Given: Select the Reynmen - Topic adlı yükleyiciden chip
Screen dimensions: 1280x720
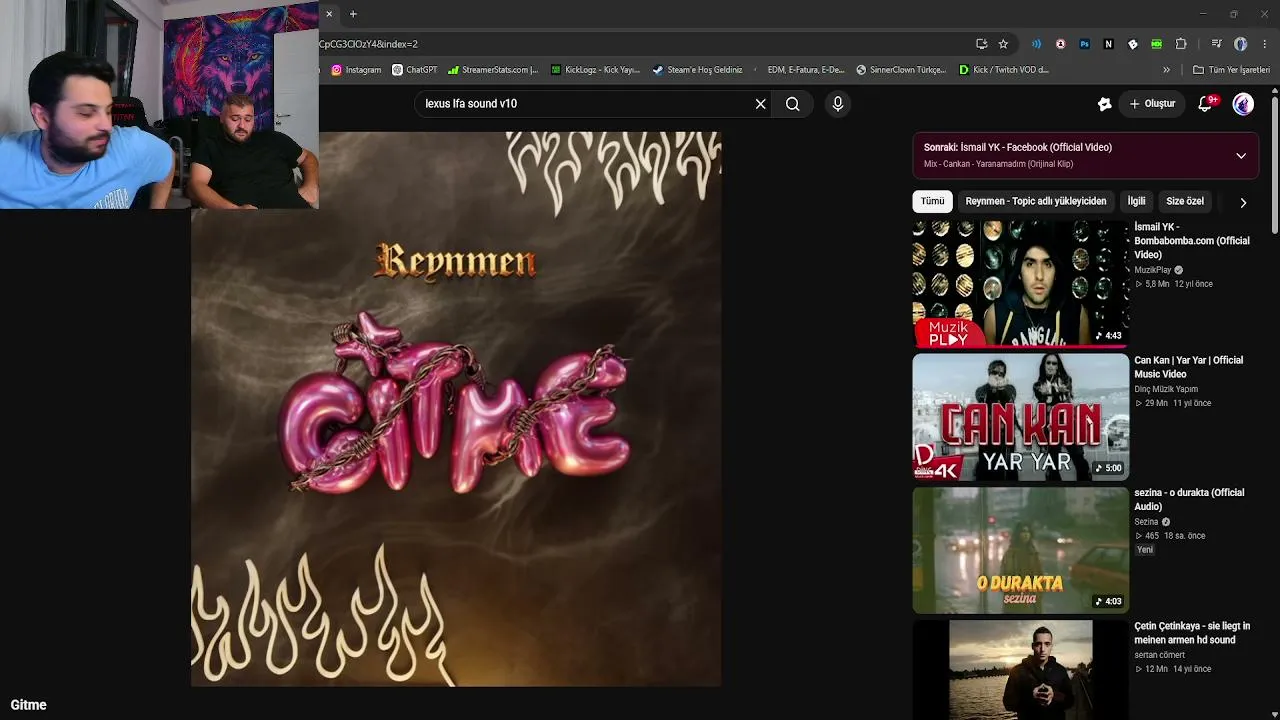Looking at the screenshot, I should [1036, 201].
